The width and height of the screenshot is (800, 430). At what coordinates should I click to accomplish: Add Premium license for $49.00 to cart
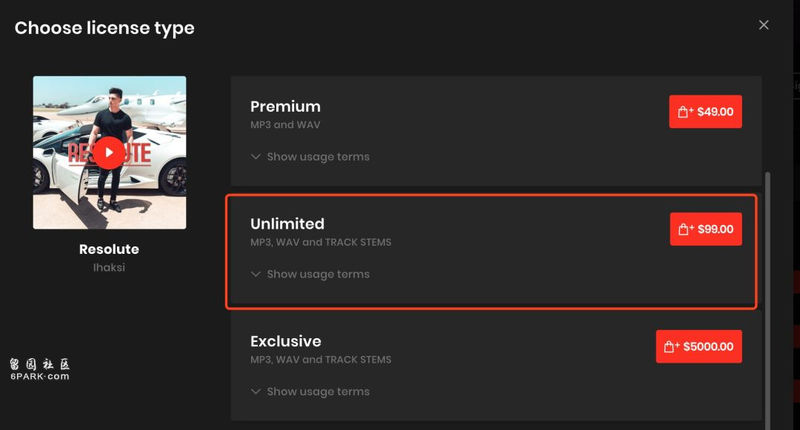pos(706,112)
